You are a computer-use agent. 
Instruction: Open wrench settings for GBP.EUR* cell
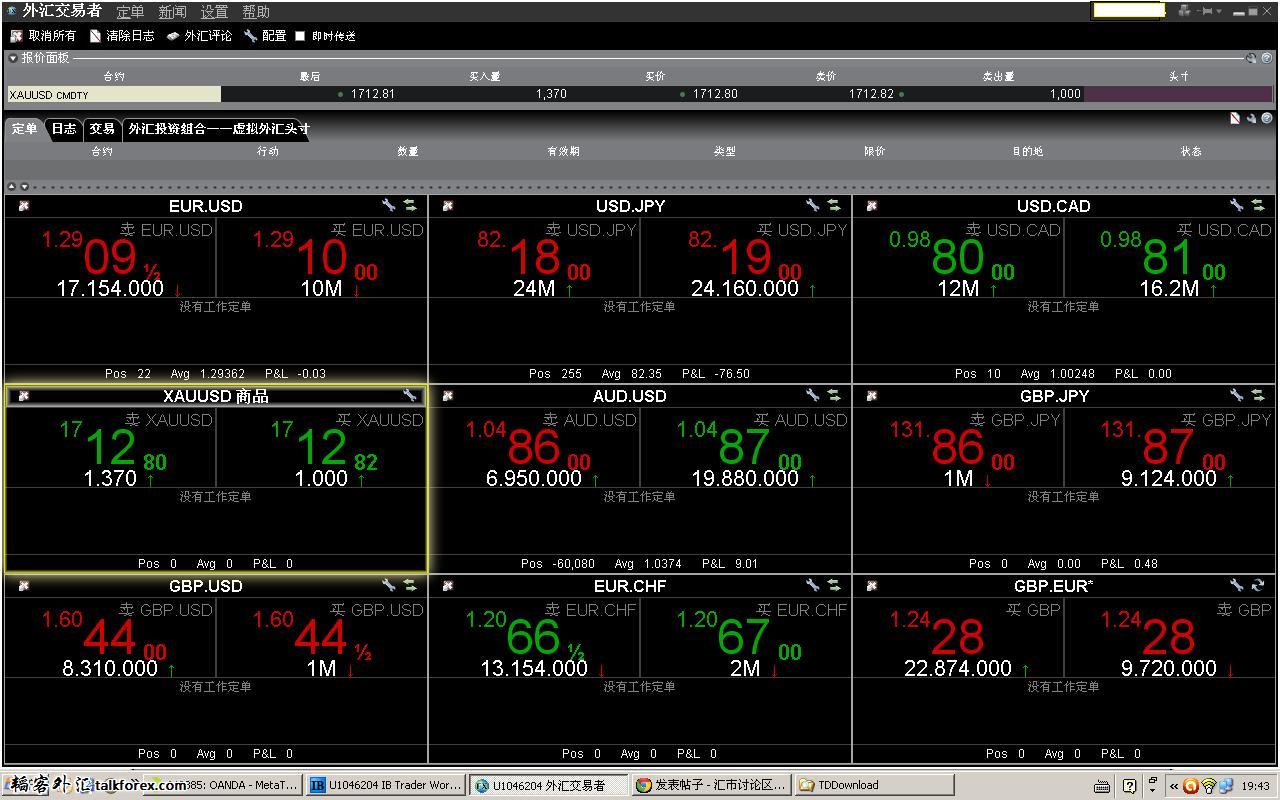click(1236, 585)
